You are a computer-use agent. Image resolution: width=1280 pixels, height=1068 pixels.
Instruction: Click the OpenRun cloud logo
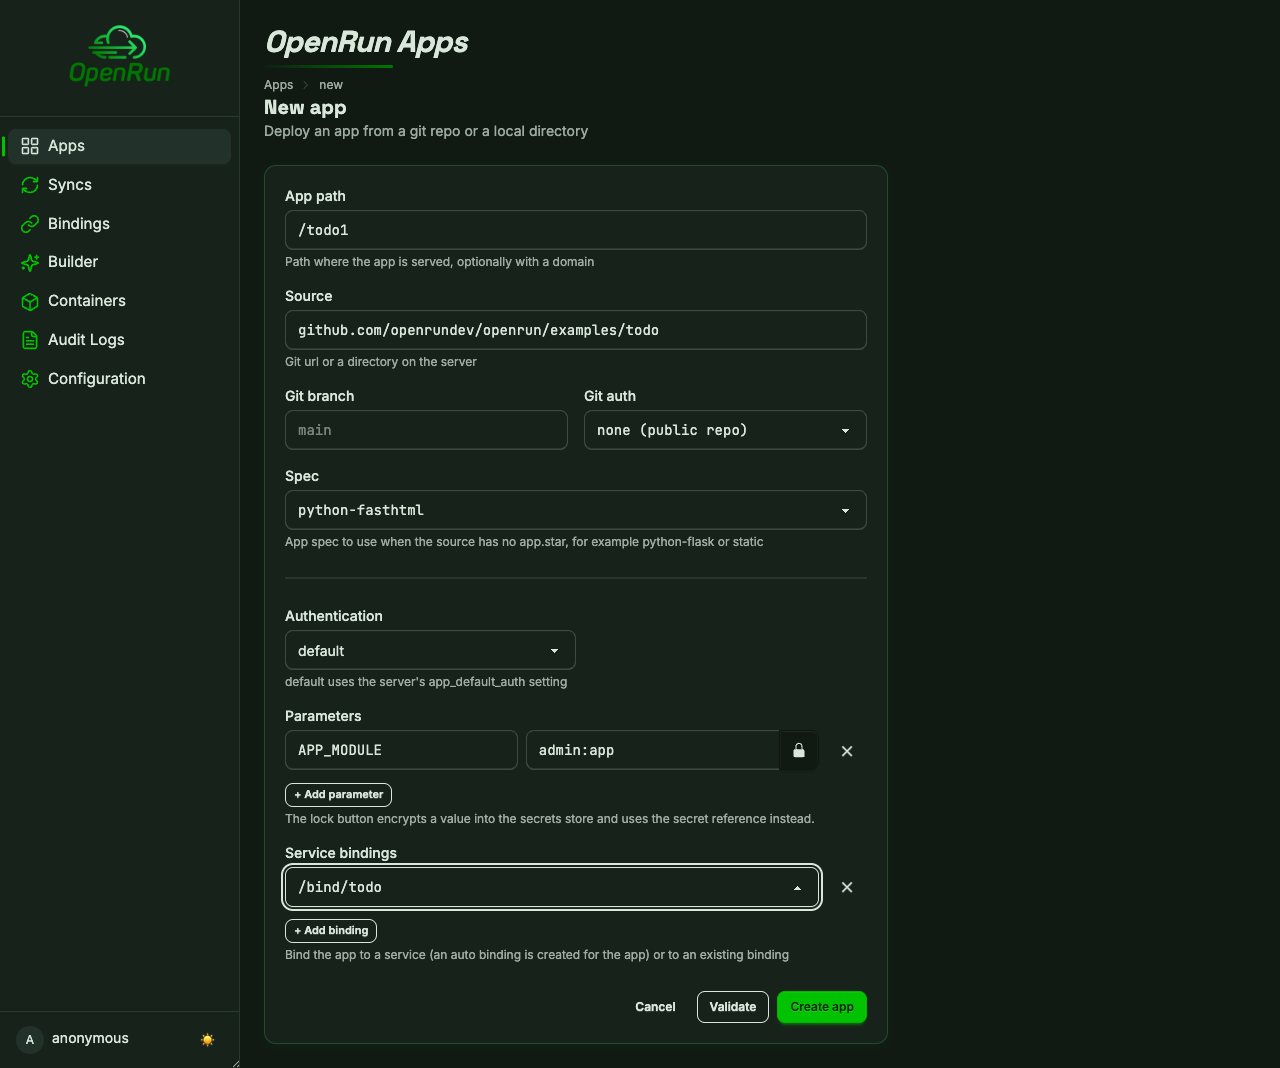coord(119,55)
